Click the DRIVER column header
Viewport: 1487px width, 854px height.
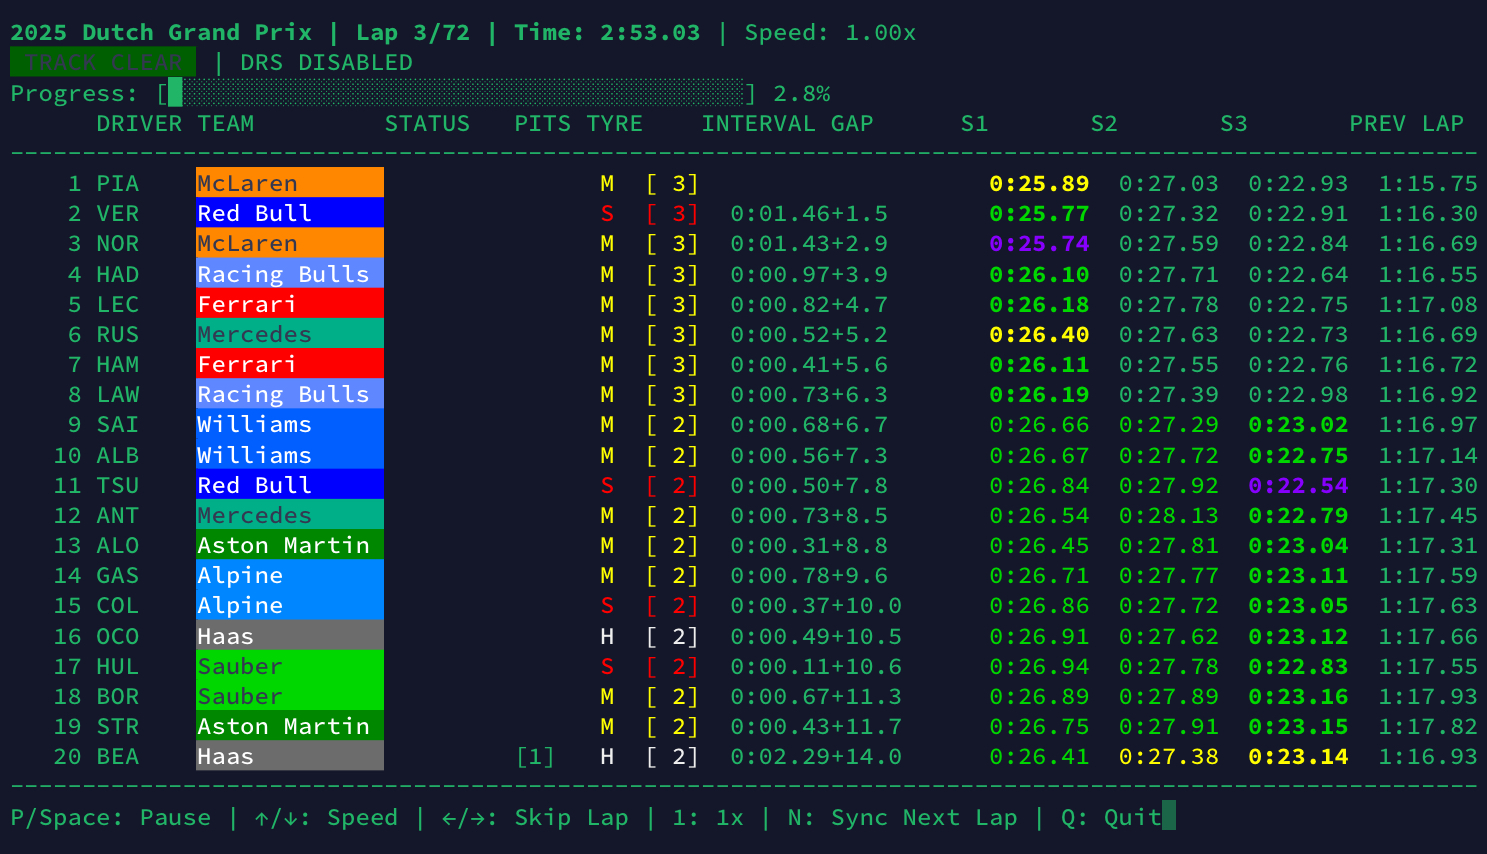click(x=139, y=123)
